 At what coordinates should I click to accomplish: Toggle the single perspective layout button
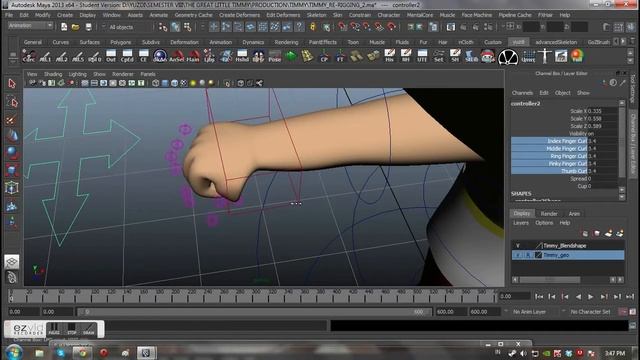12,262
